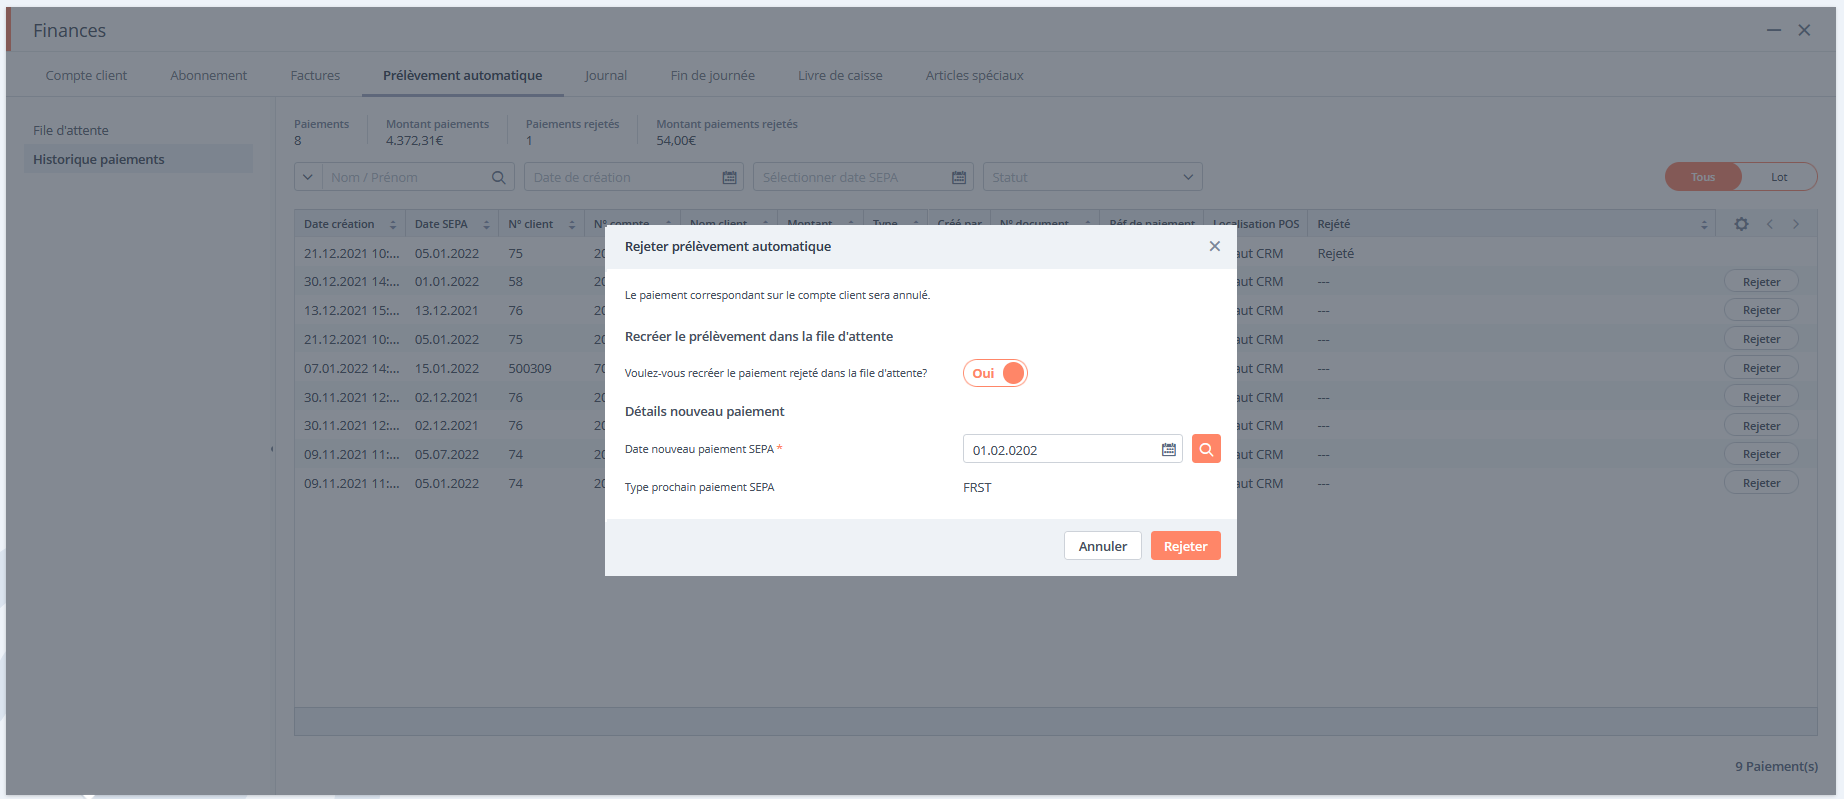The width and height of the screenshot is (1844, 799).
Task: Select the Lot filter toggle
Action: tap(1779, 177)
